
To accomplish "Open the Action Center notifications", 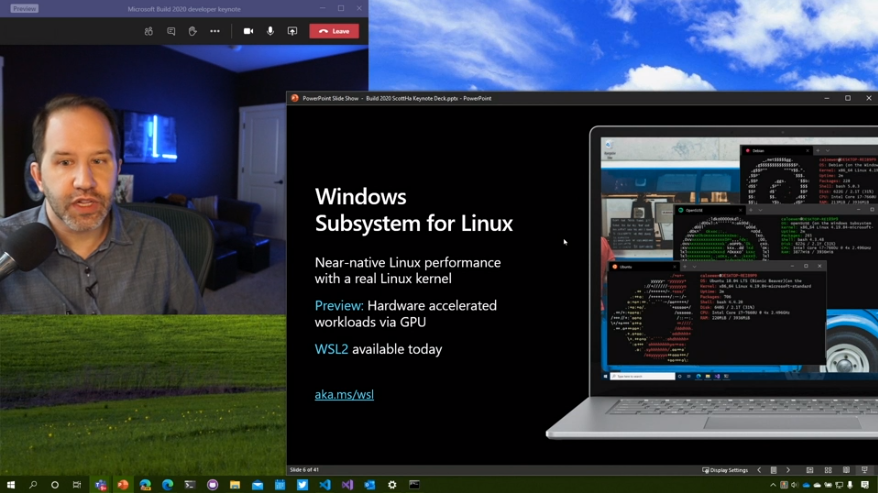I will [865, 485].
